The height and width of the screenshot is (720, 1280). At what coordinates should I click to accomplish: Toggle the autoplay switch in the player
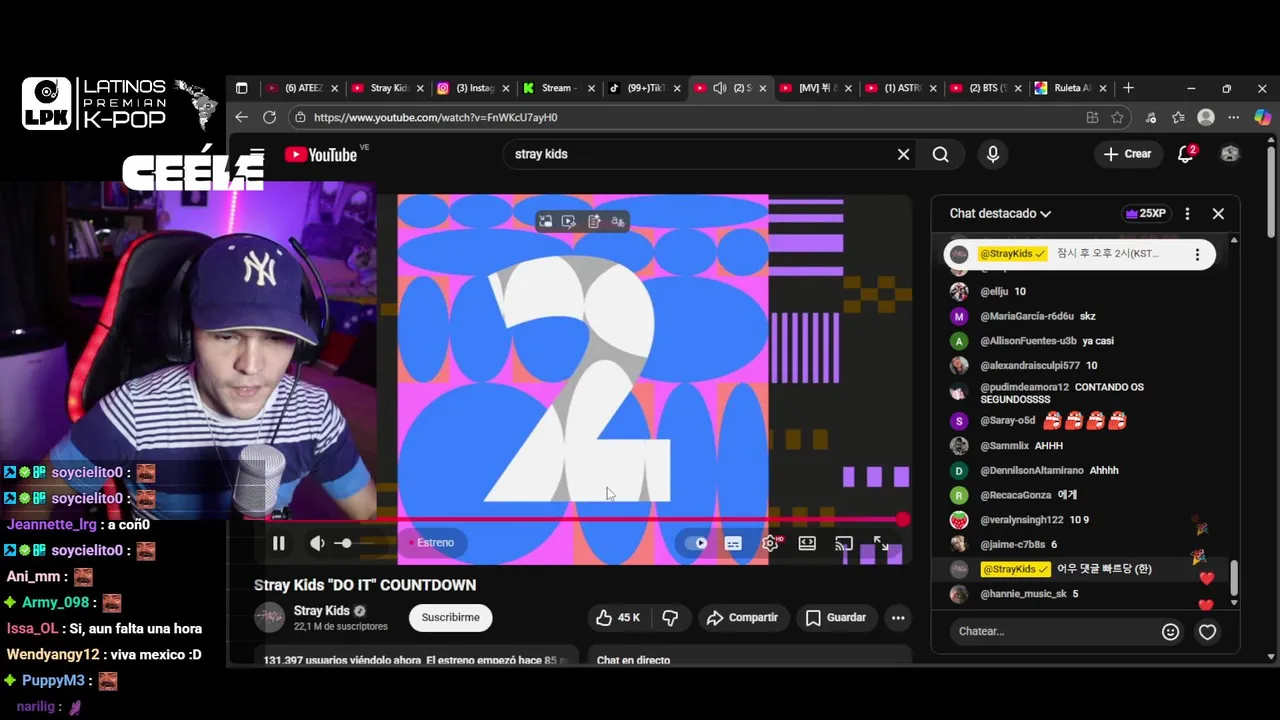point(695,543)
